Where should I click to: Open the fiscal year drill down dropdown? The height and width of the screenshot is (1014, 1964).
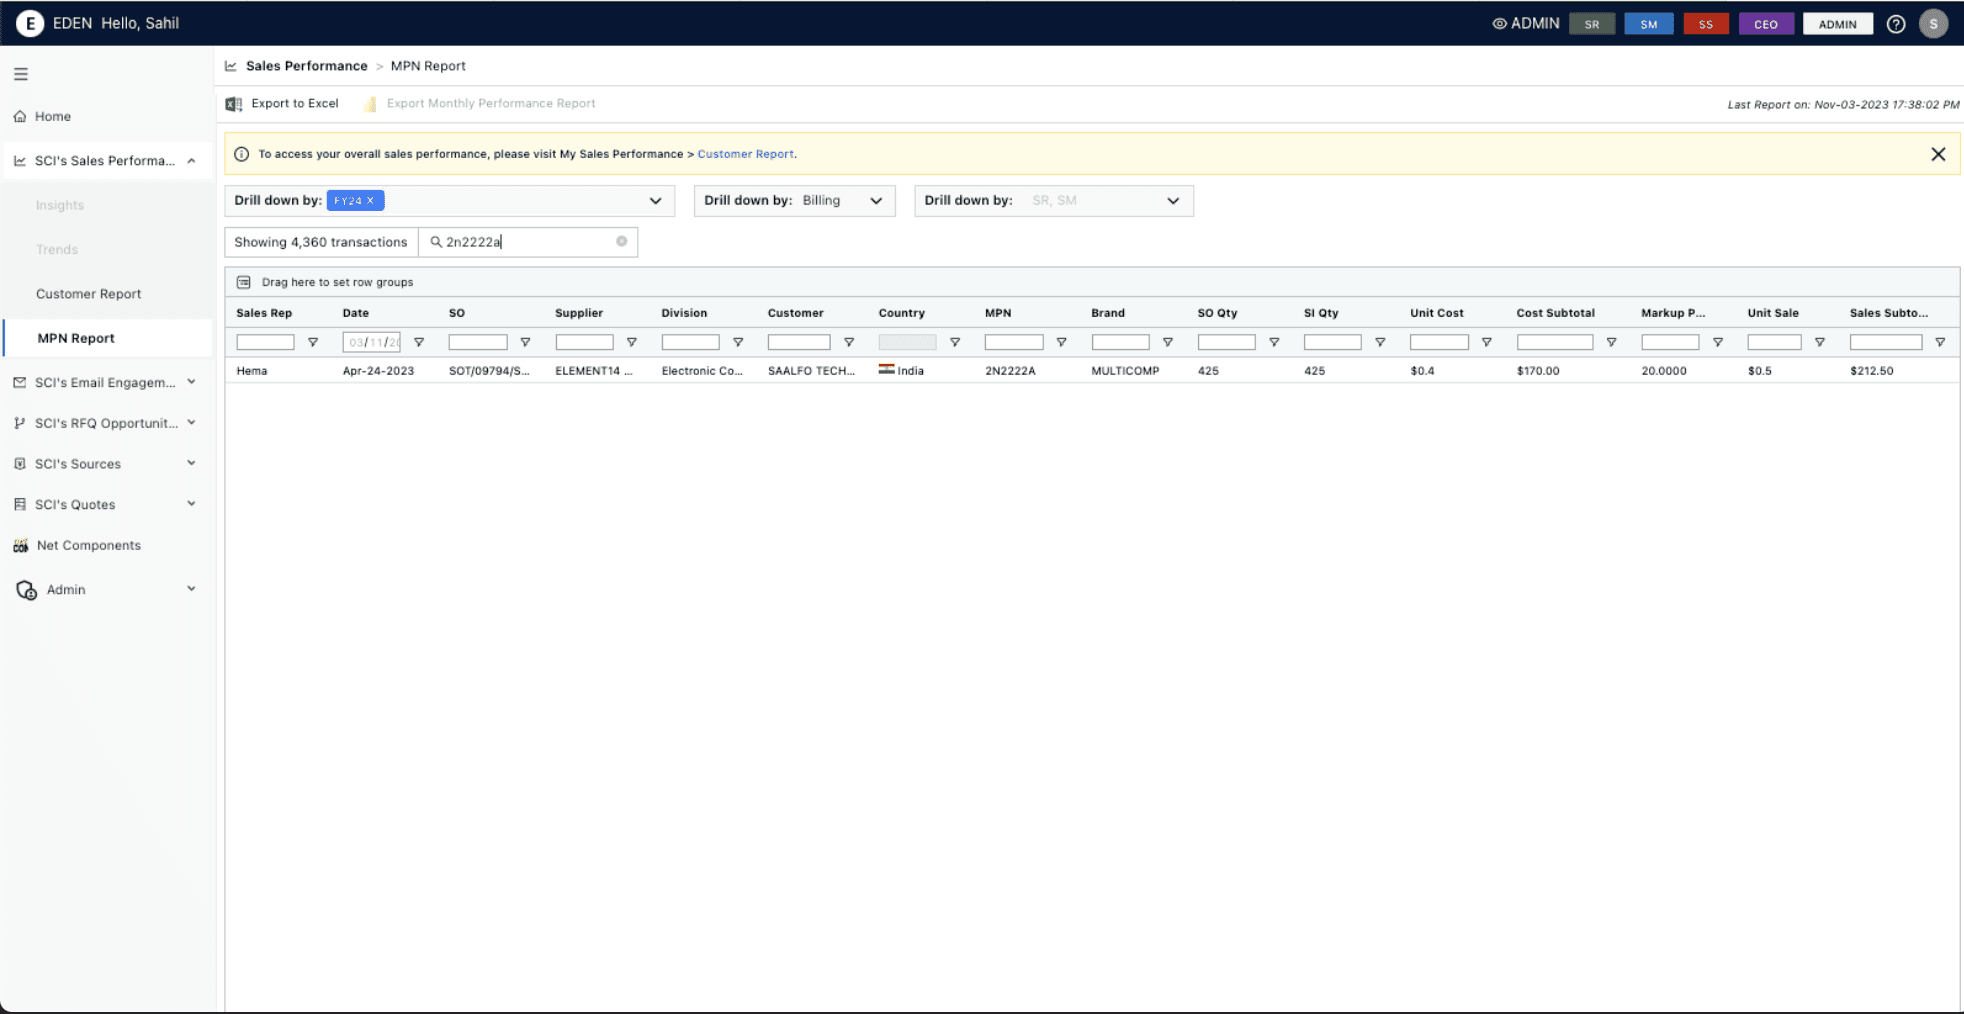click(x=655, y=201)
